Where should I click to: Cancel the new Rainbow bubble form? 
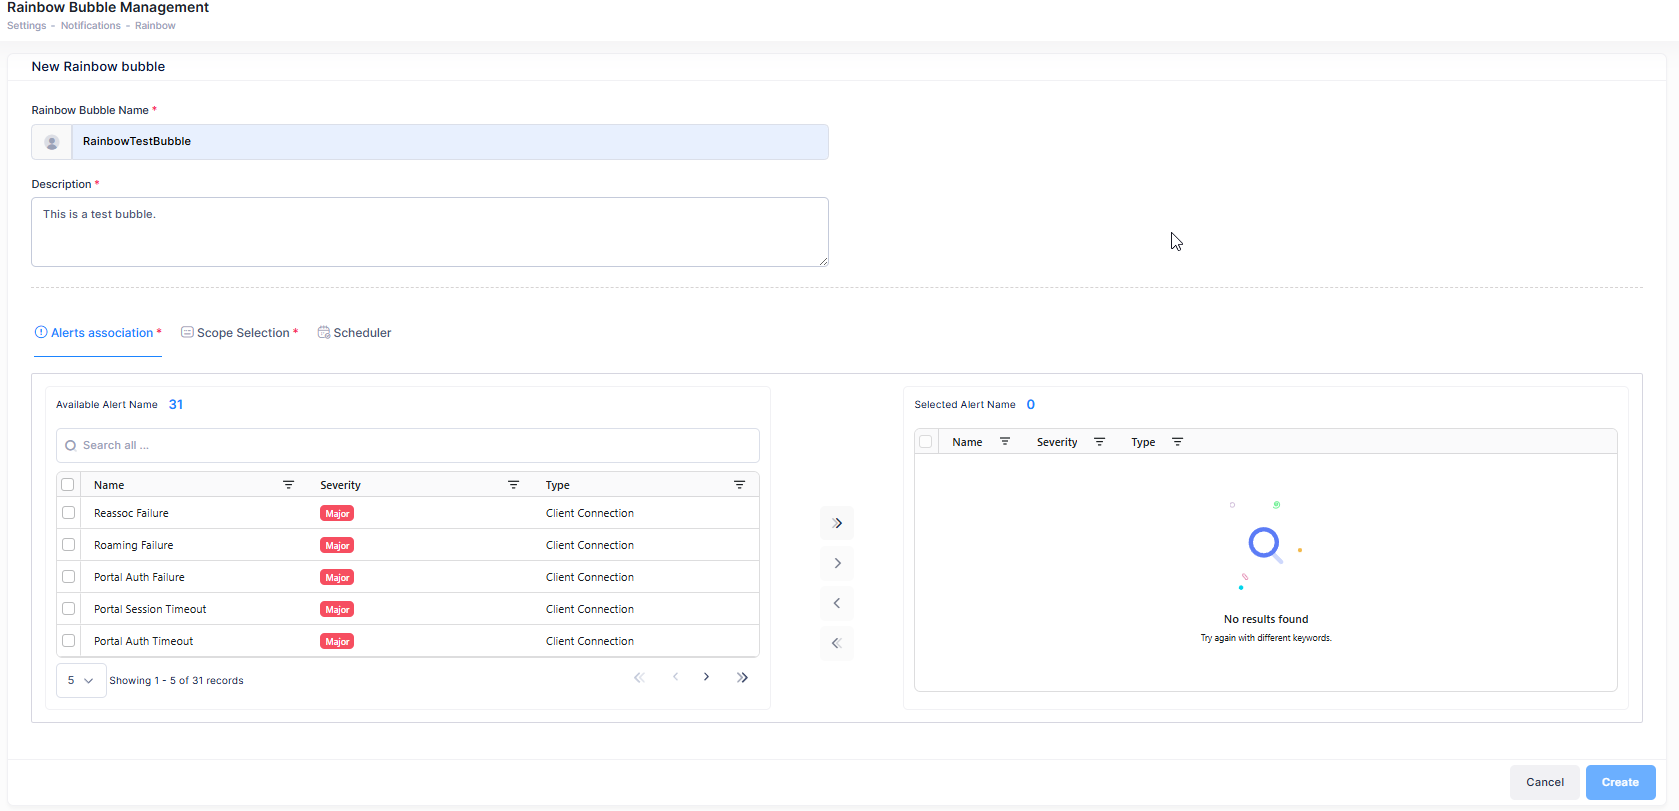tap(1544, 782)
